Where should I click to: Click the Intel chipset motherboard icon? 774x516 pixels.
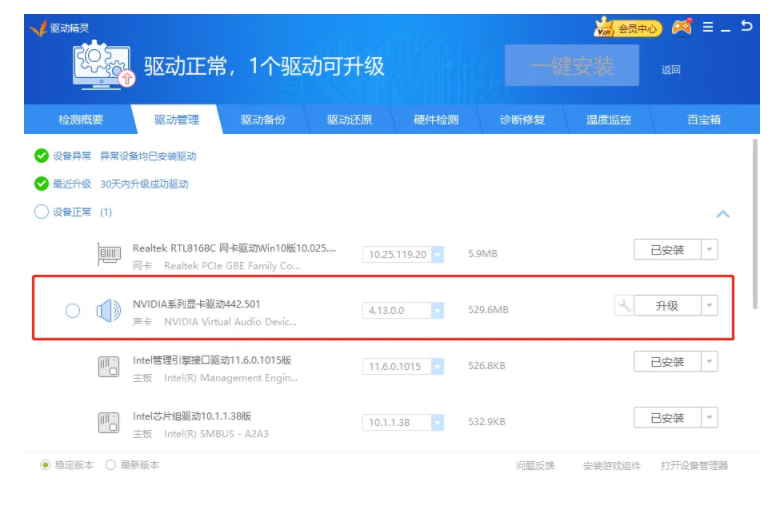pyautogui.click(x=109, y=423)
